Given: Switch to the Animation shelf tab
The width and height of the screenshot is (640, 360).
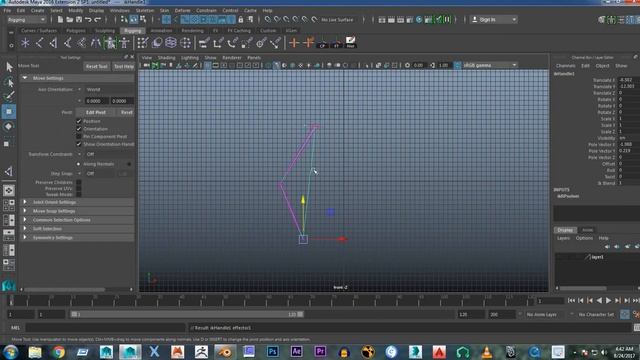Looking at the screenshot, I should click(161, 31).
